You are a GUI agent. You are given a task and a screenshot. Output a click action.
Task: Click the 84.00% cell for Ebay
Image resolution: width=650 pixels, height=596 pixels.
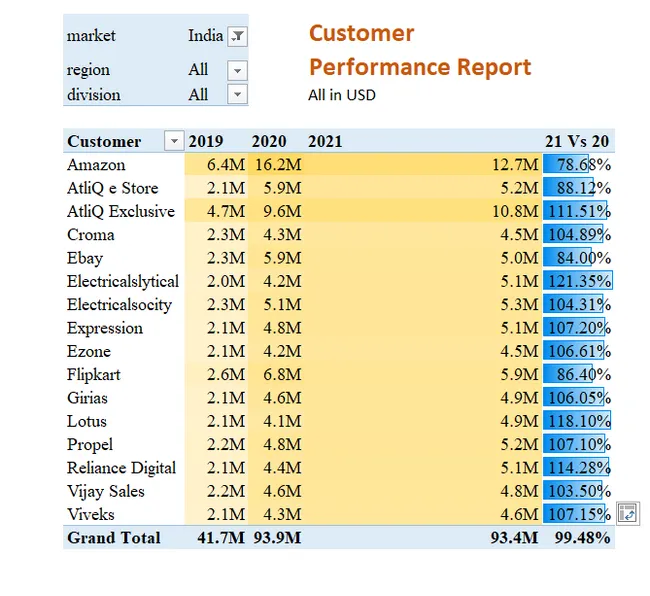coord(579,258)
